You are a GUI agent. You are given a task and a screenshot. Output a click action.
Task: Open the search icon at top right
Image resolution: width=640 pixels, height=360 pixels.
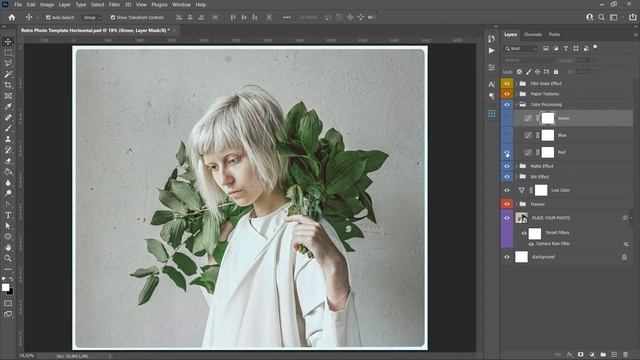point(601,17)
